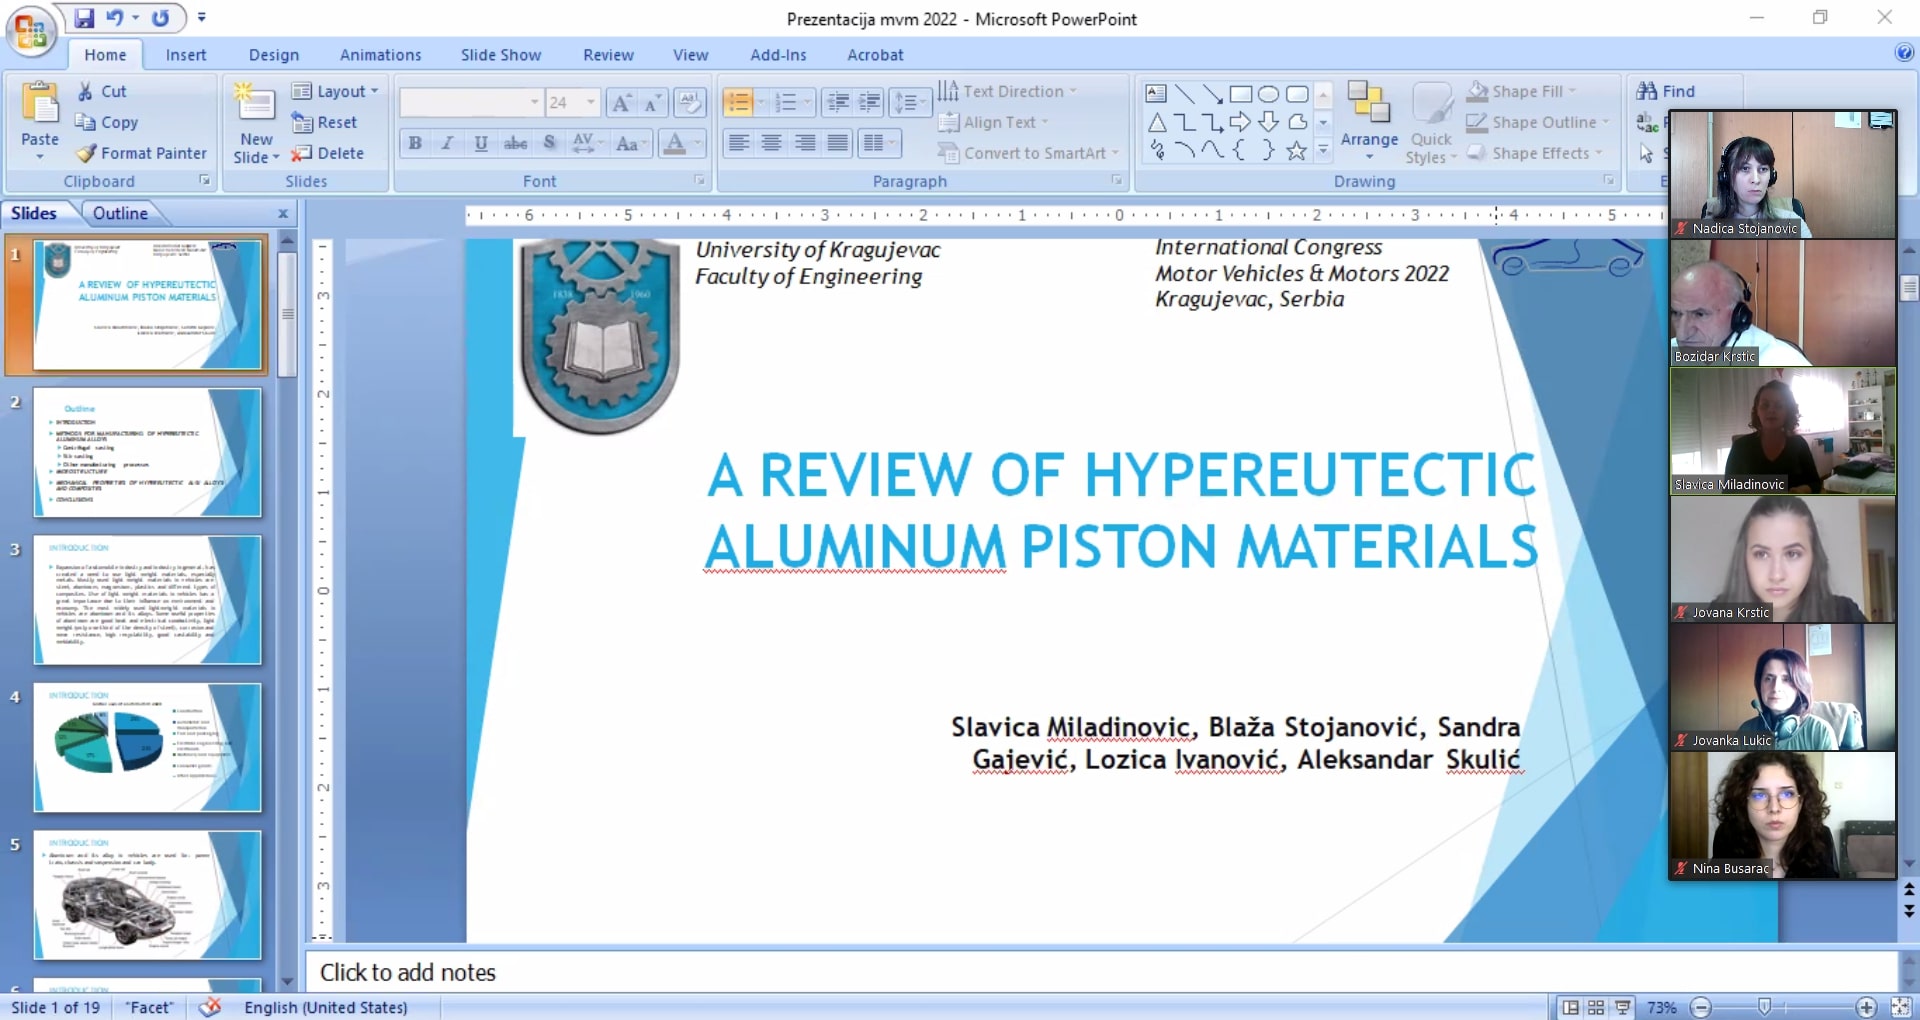This screenshot has width=1920, height=1020.
Task: Open the Animations ribbon tab
Action: point(380,55)
